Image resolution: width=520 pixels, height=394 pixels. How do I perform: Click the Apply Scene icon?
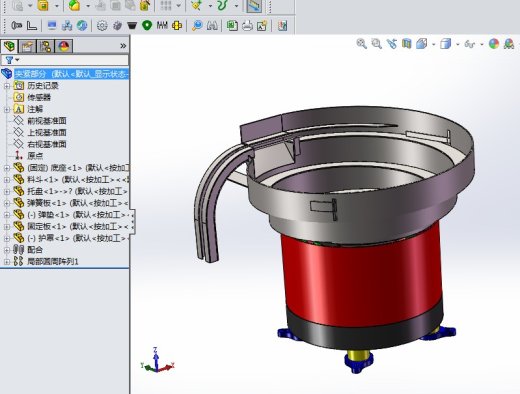click(x=509, y=44)
